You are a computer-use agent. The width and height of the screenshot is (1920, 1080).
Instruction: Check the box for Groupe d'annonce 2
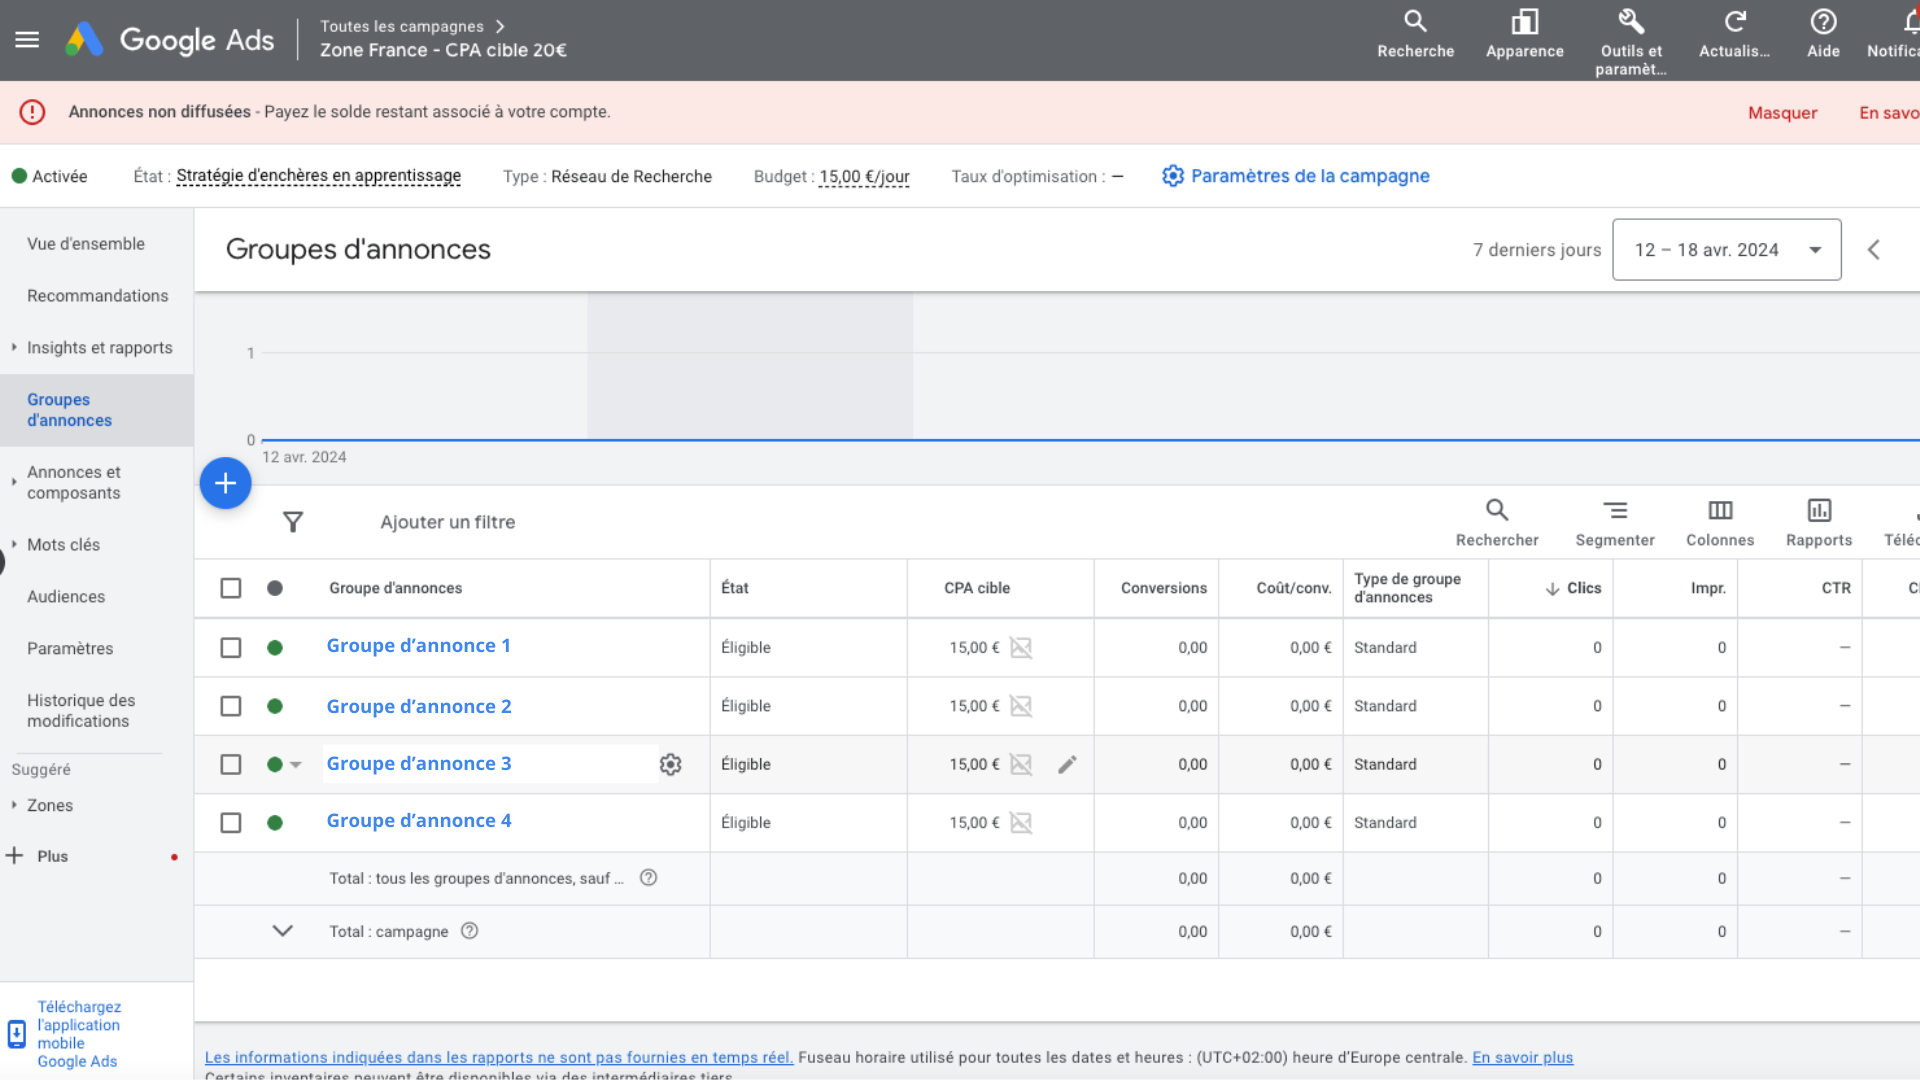[x=231, y=706]
